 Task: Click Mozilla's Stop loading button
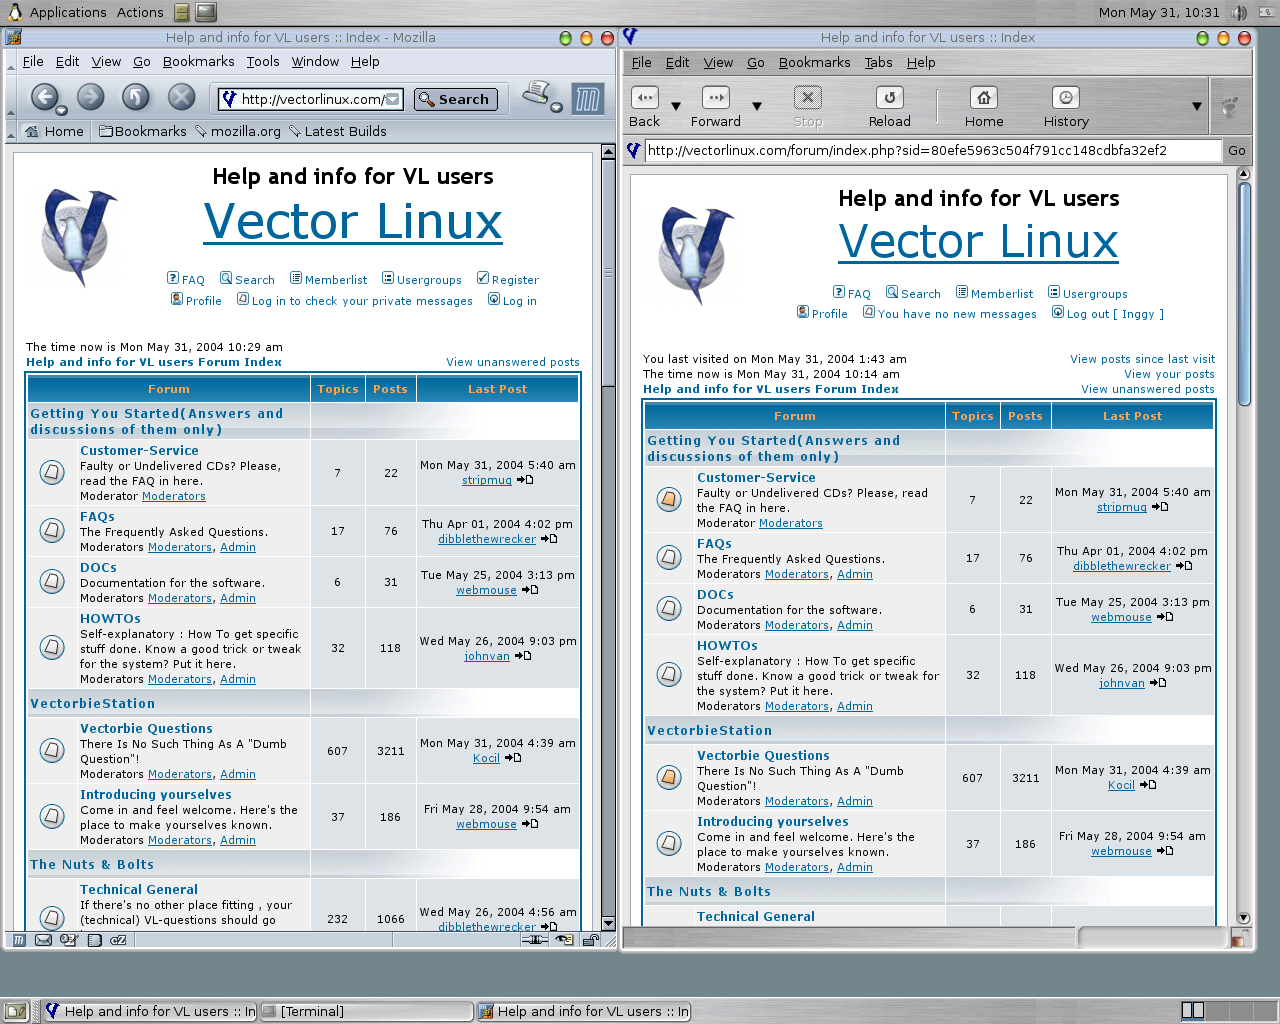(181, 97)
